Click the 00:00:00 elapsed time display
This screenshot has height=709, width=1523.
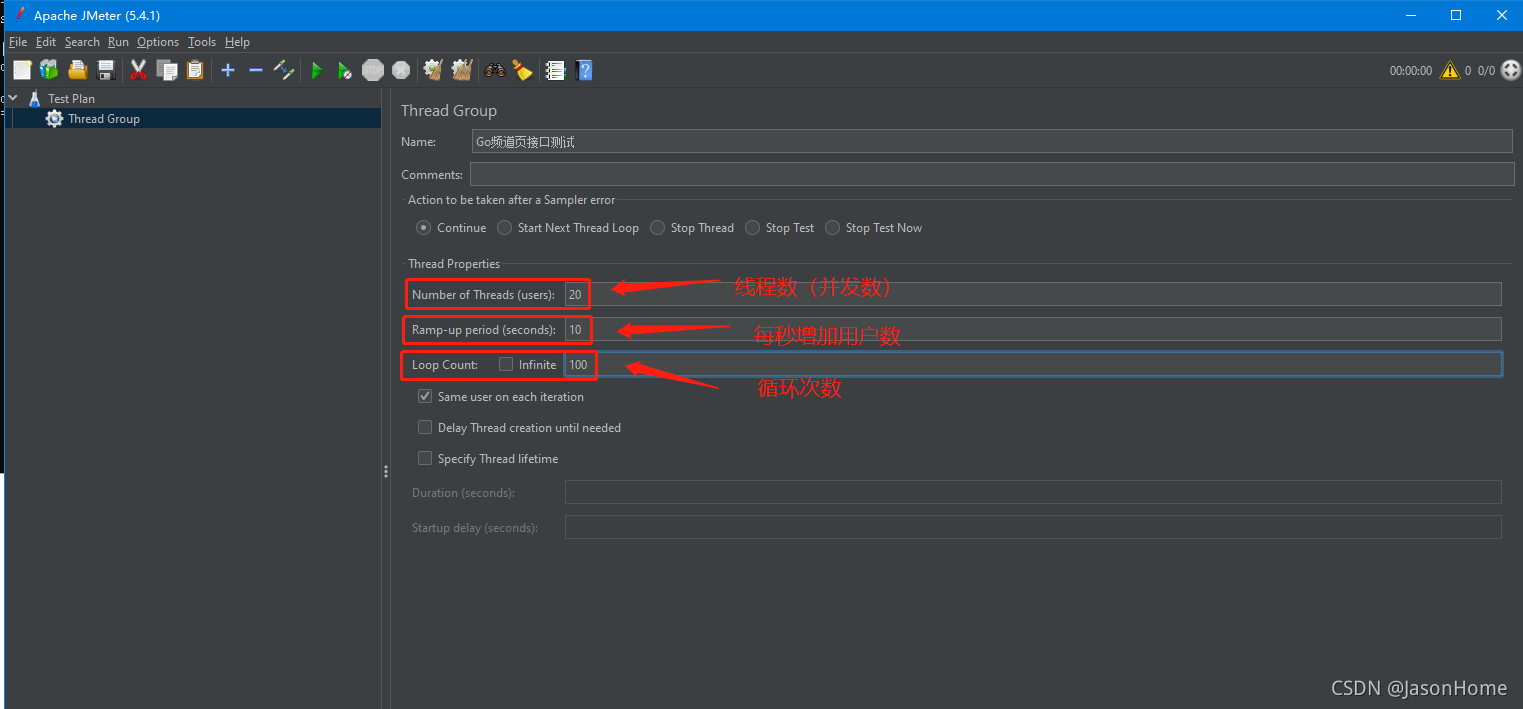pyautogui.click(x=1410, y=70)
